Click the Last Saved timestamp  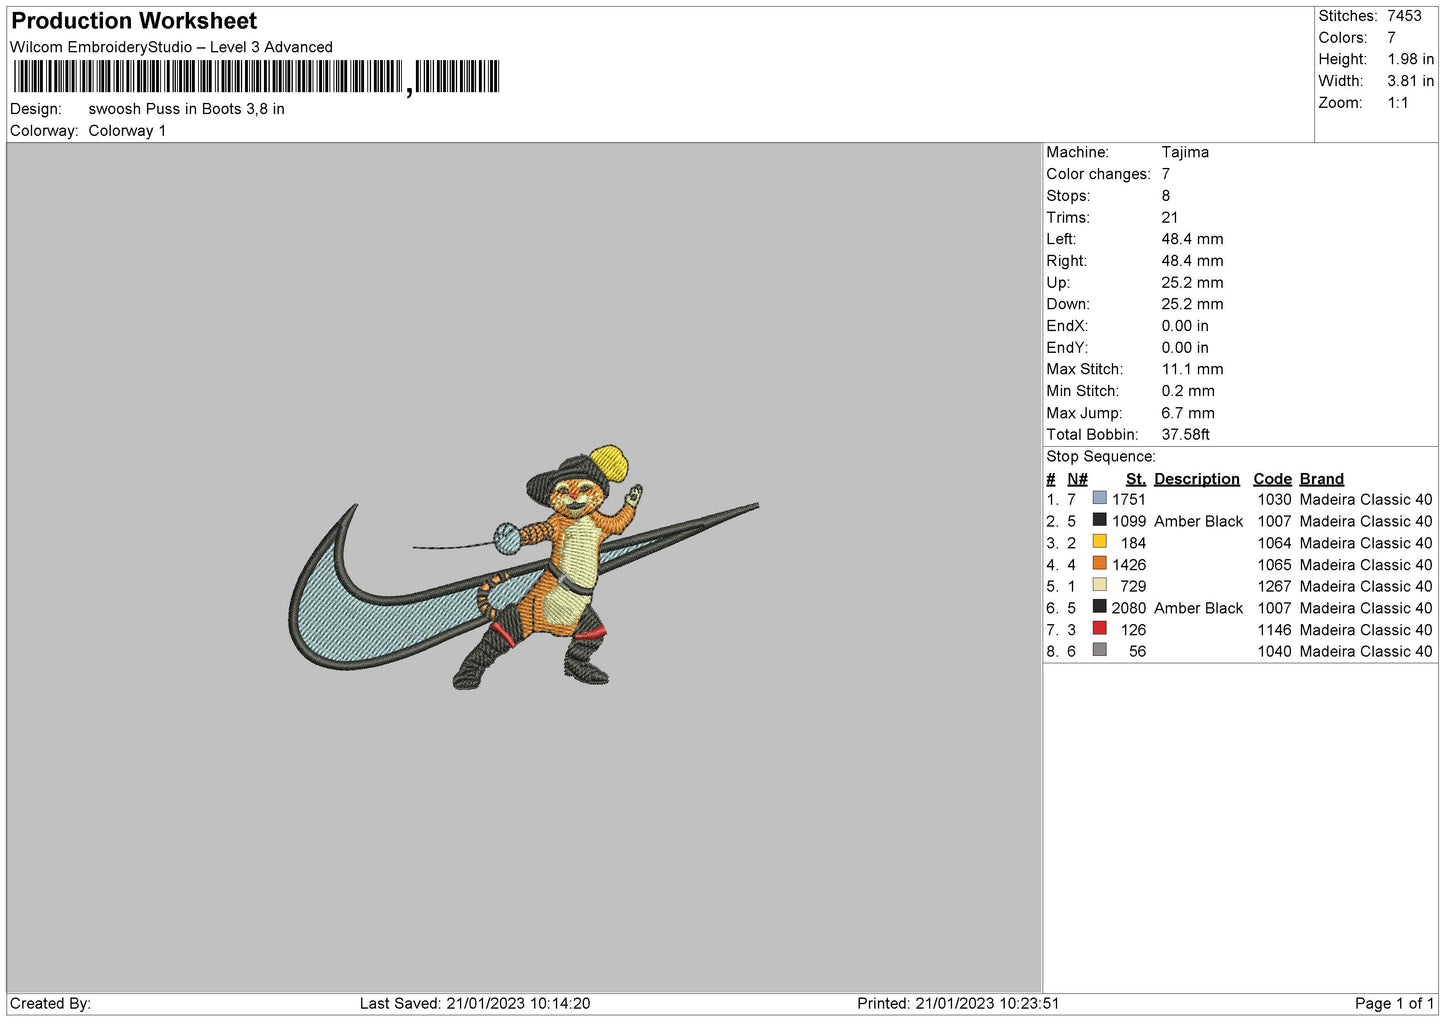point(475,1003)
